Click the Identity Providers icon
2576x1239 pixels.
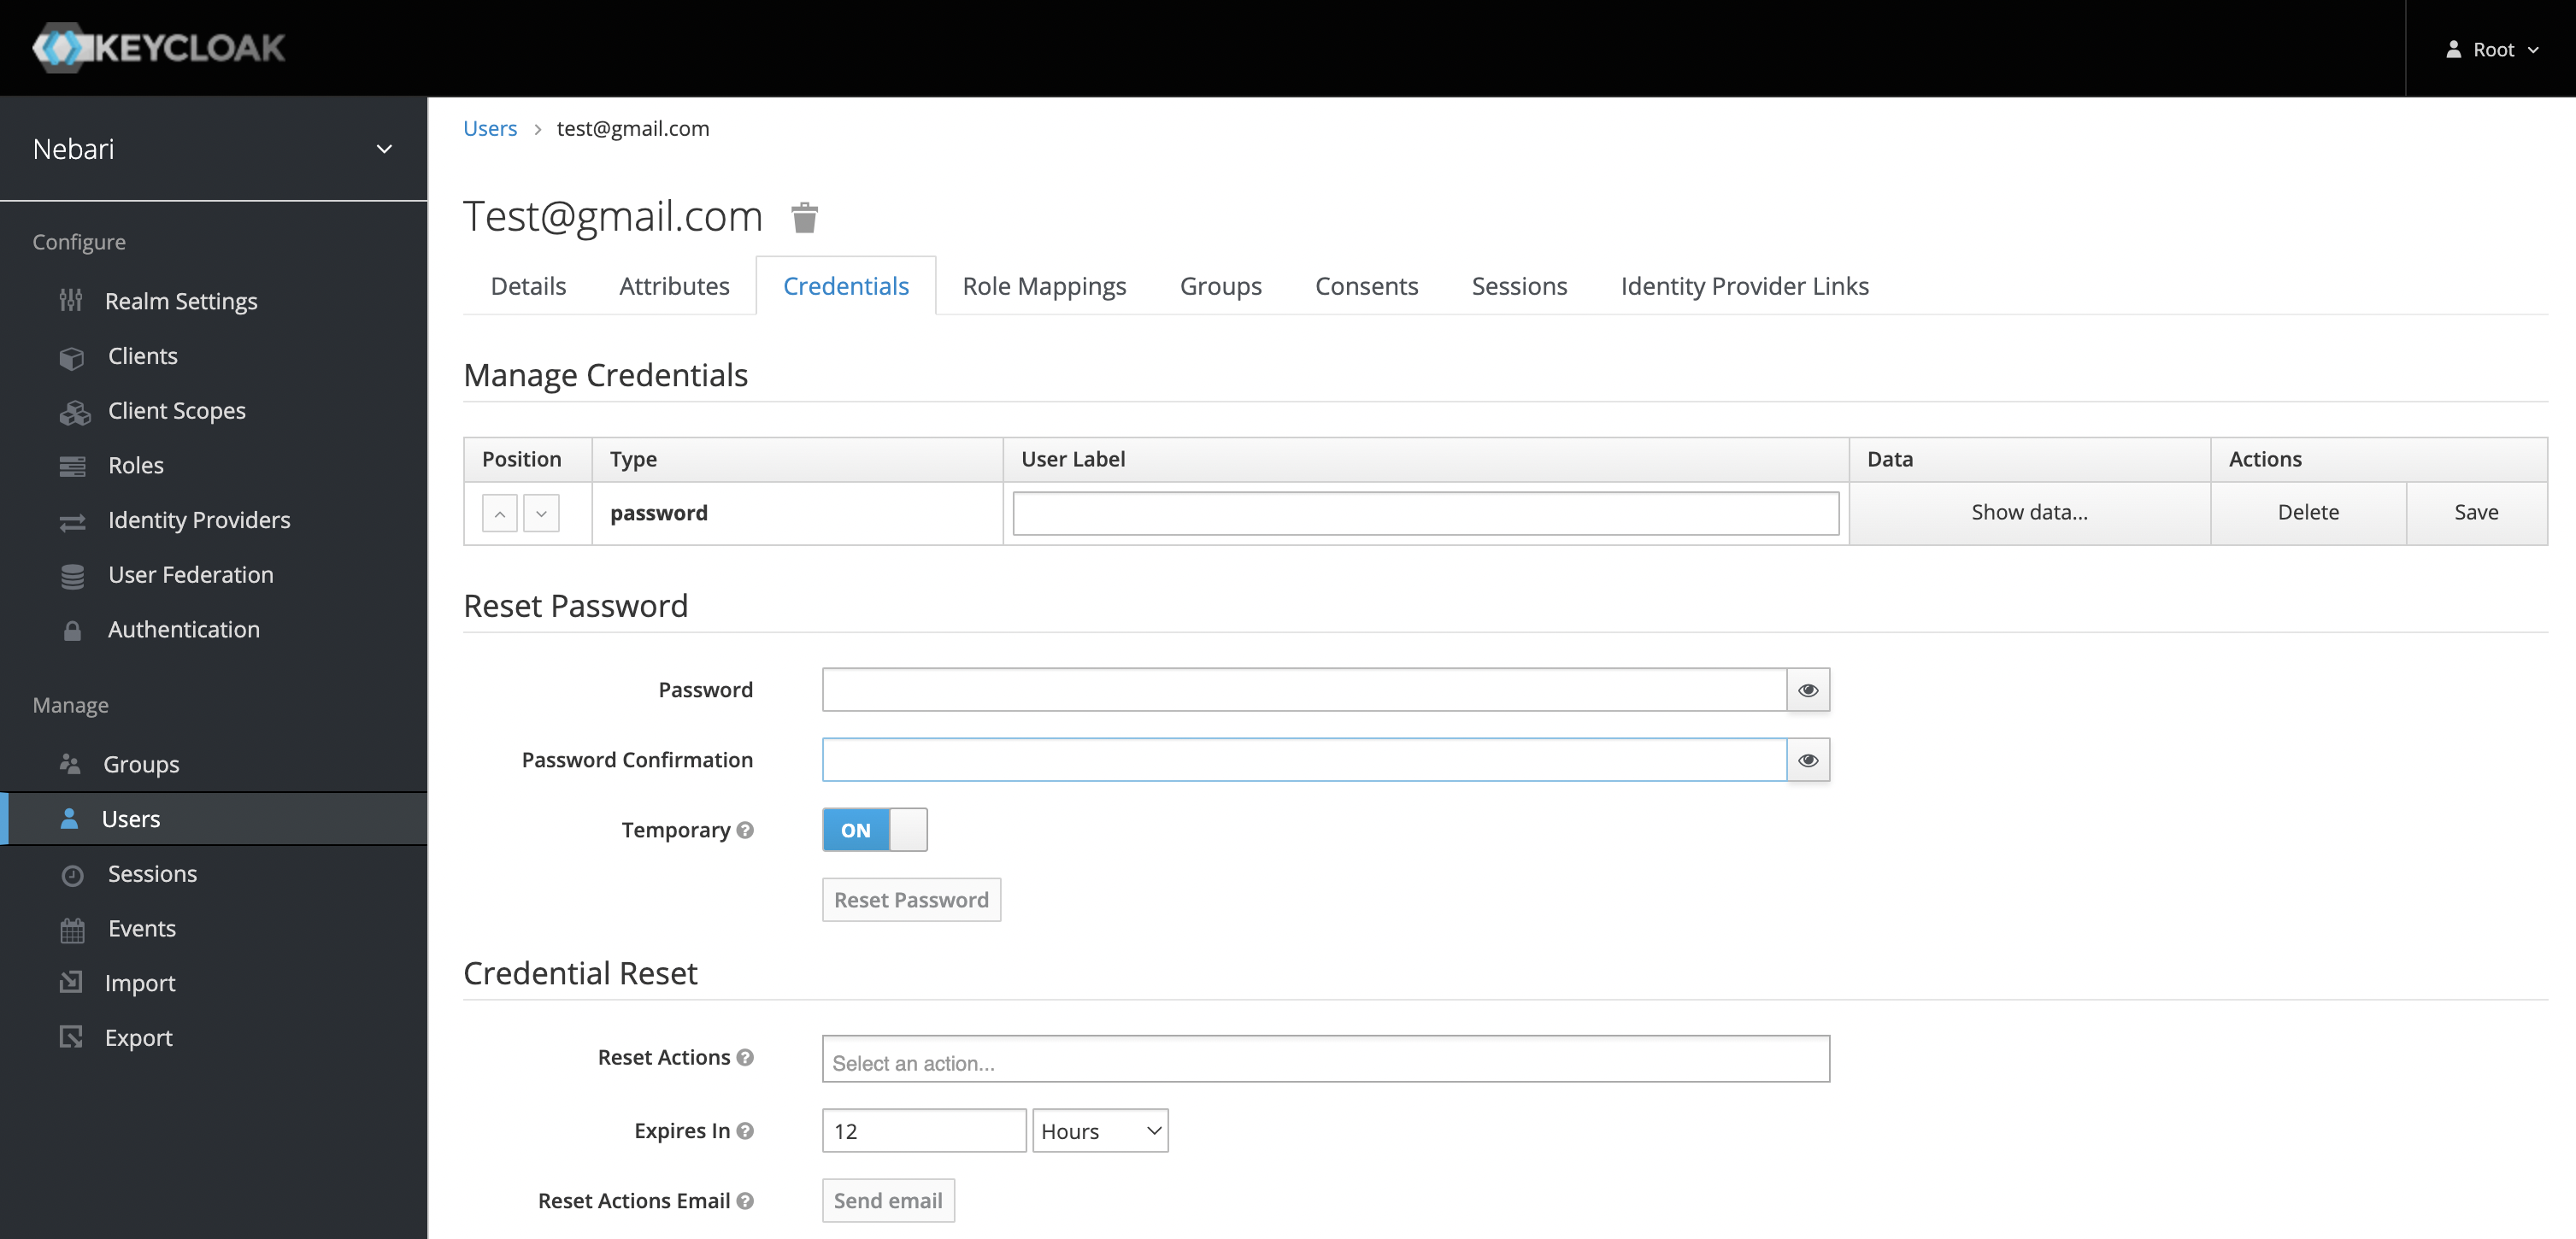(73, 520)
